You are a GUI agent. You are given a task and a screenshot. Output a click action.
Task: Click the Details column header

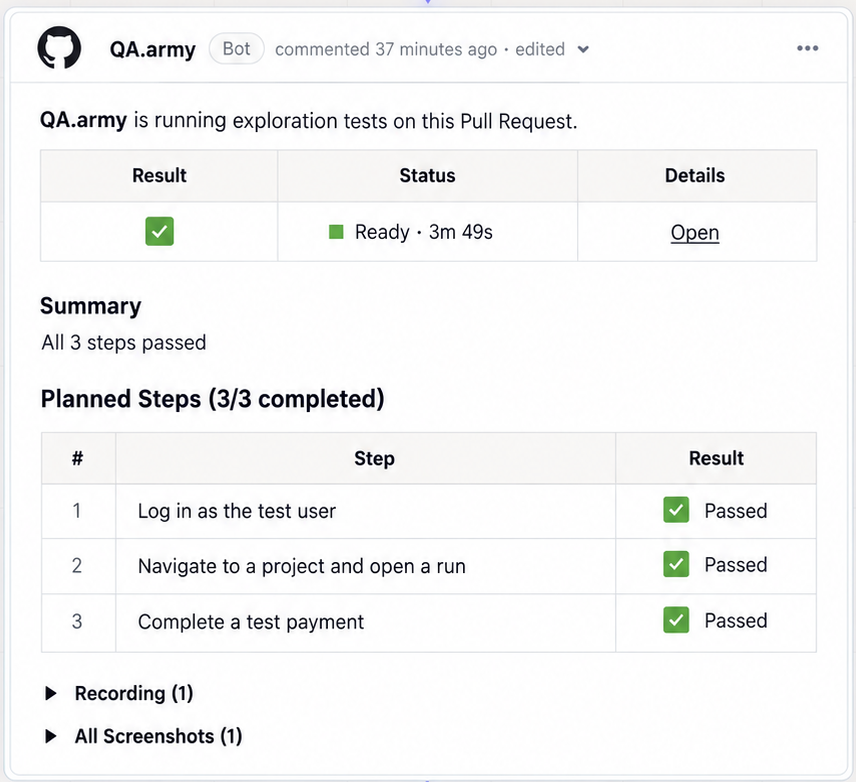click(x=695, y=176)
